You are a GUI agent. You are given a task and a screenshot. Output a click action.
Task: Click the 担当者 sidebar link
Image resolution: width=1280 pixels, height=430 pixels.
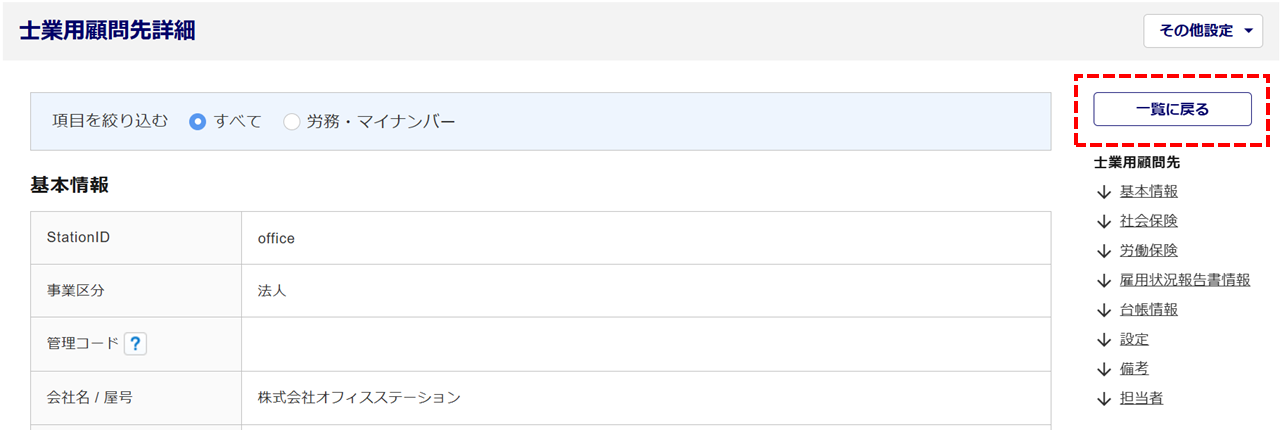(x=1141, y=398)
